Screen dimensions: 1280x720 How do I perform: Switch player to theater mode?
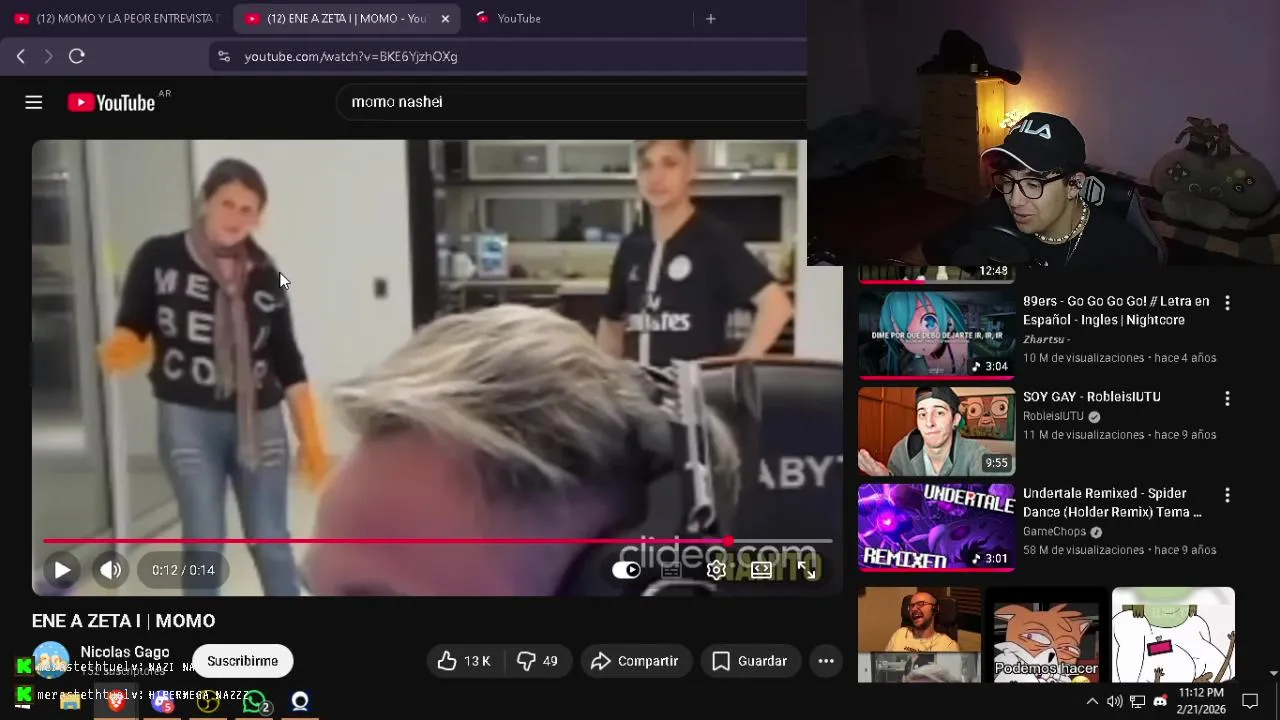pyautogui.click(x=762, y=570)
